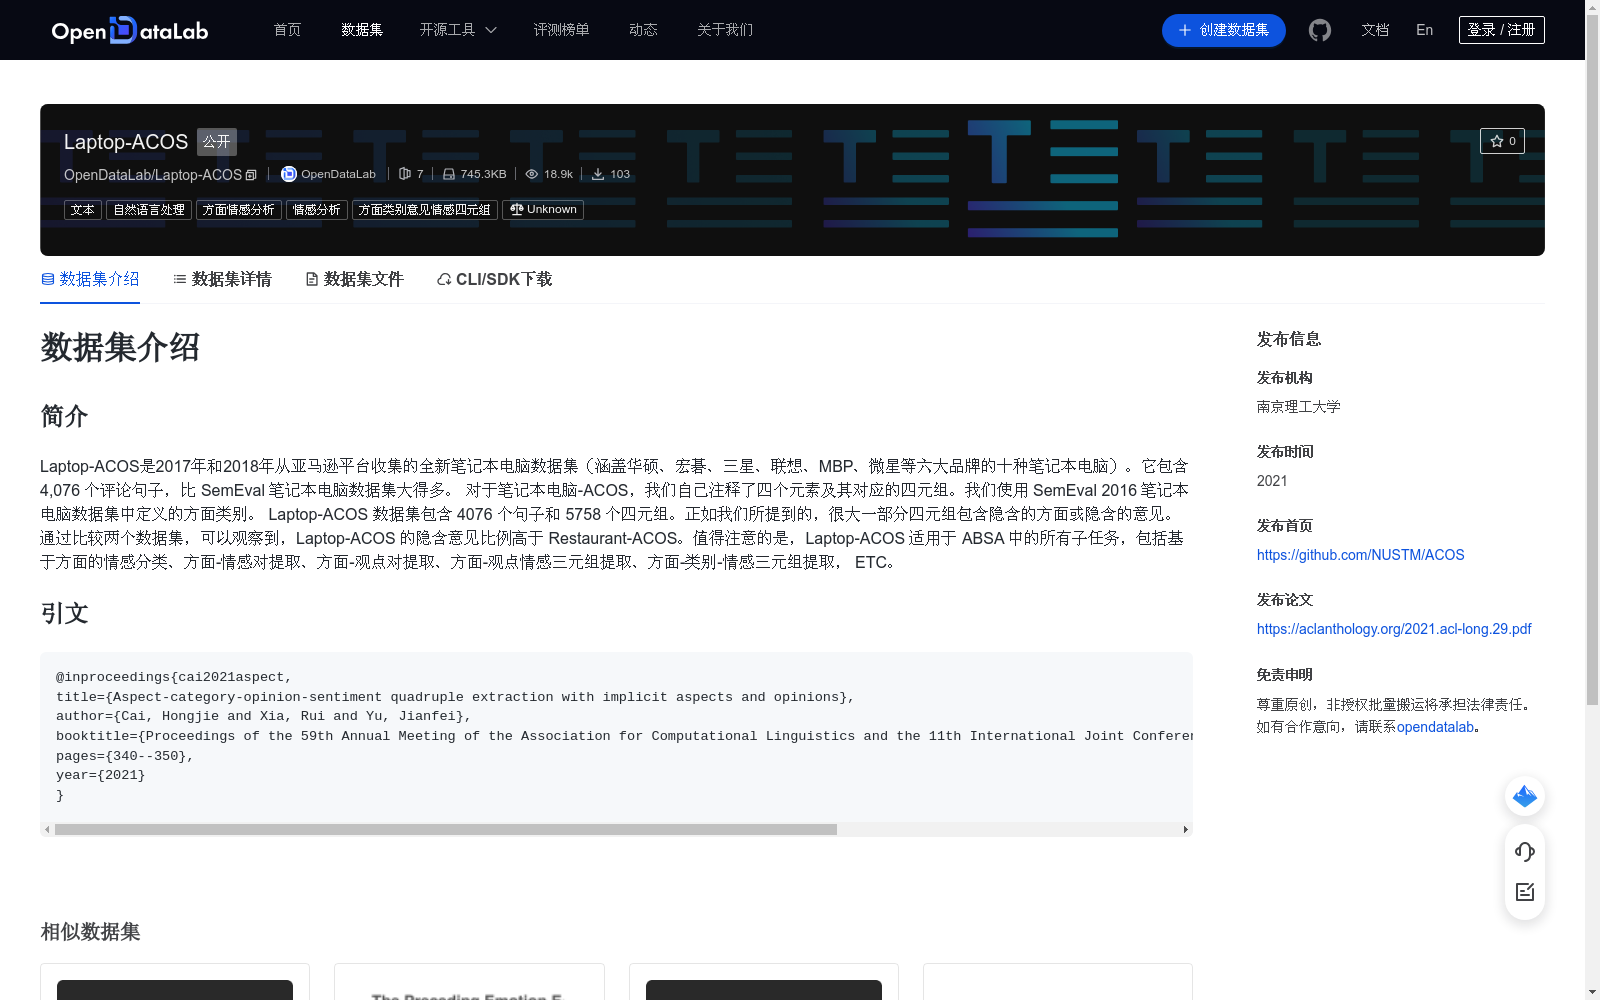Select the 数据集介绍 tab
This screenshot has width=1600, height=1000.
point(90,279)
